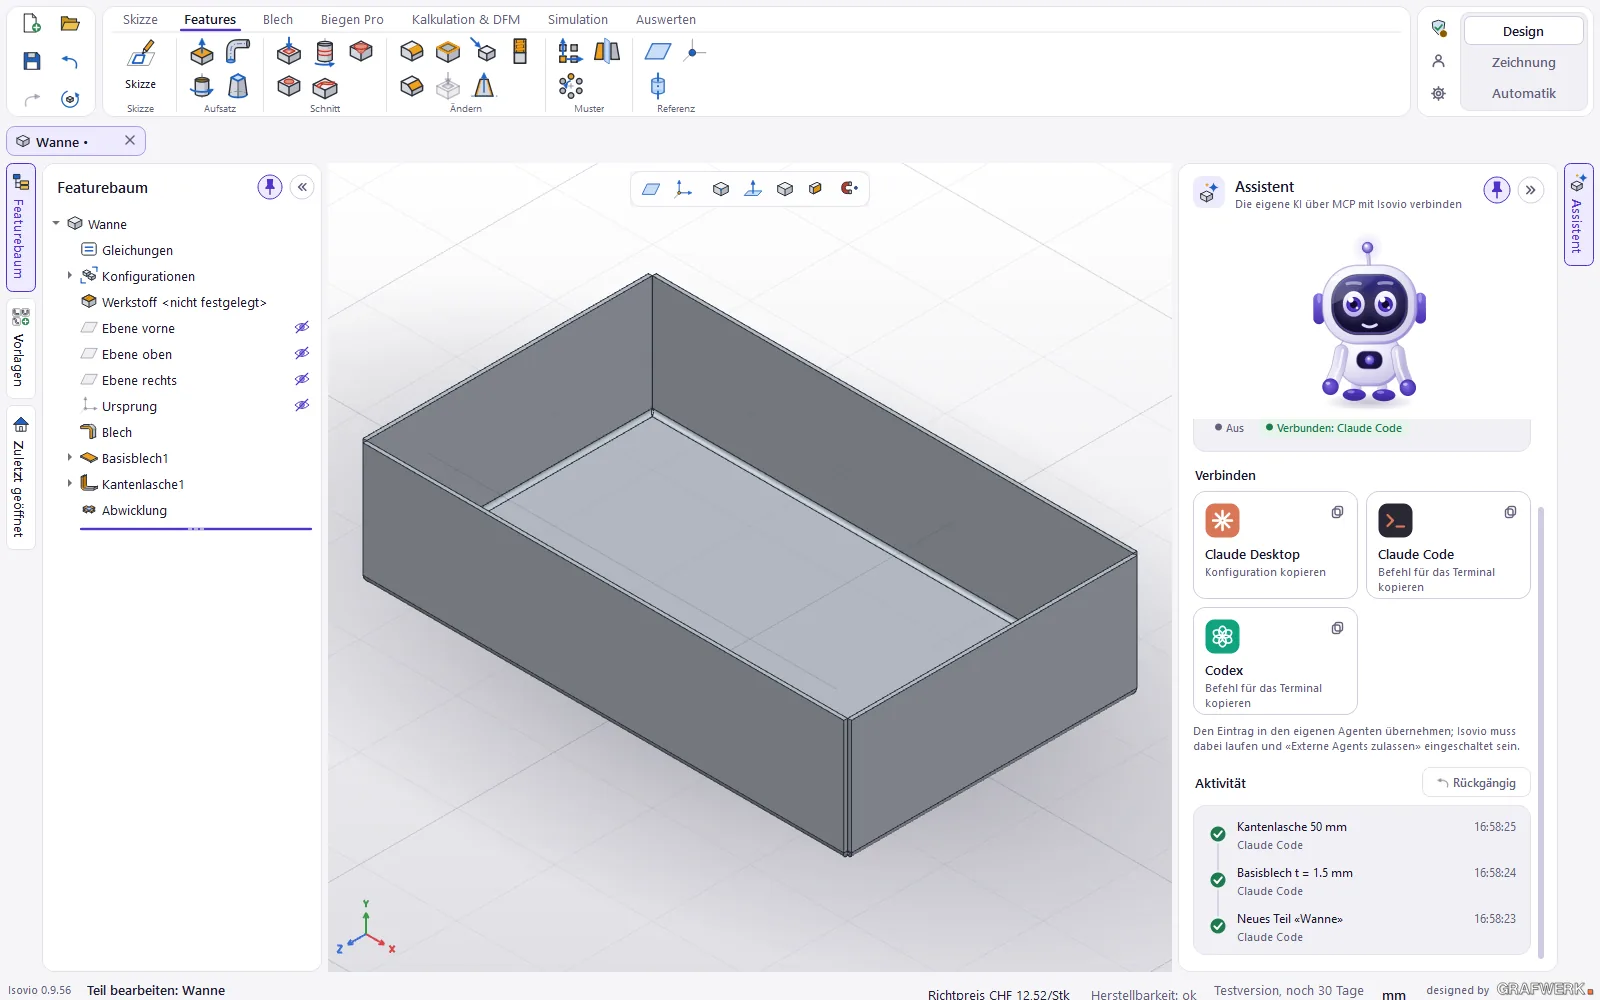Expand the Kantenlasche1 feature

(x=69, y=483)
